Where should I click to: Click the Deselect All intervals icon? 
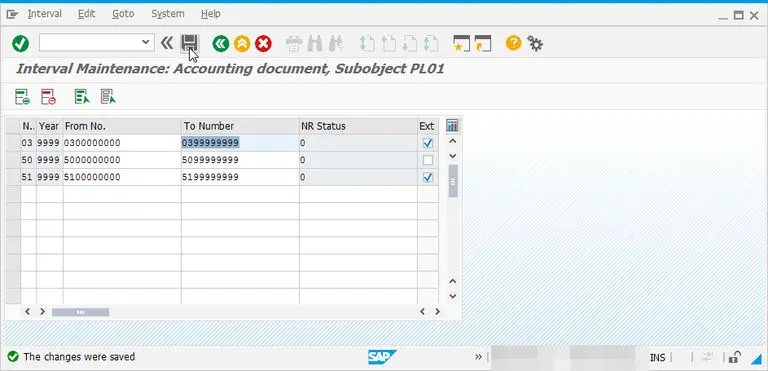tap(108, 97)
